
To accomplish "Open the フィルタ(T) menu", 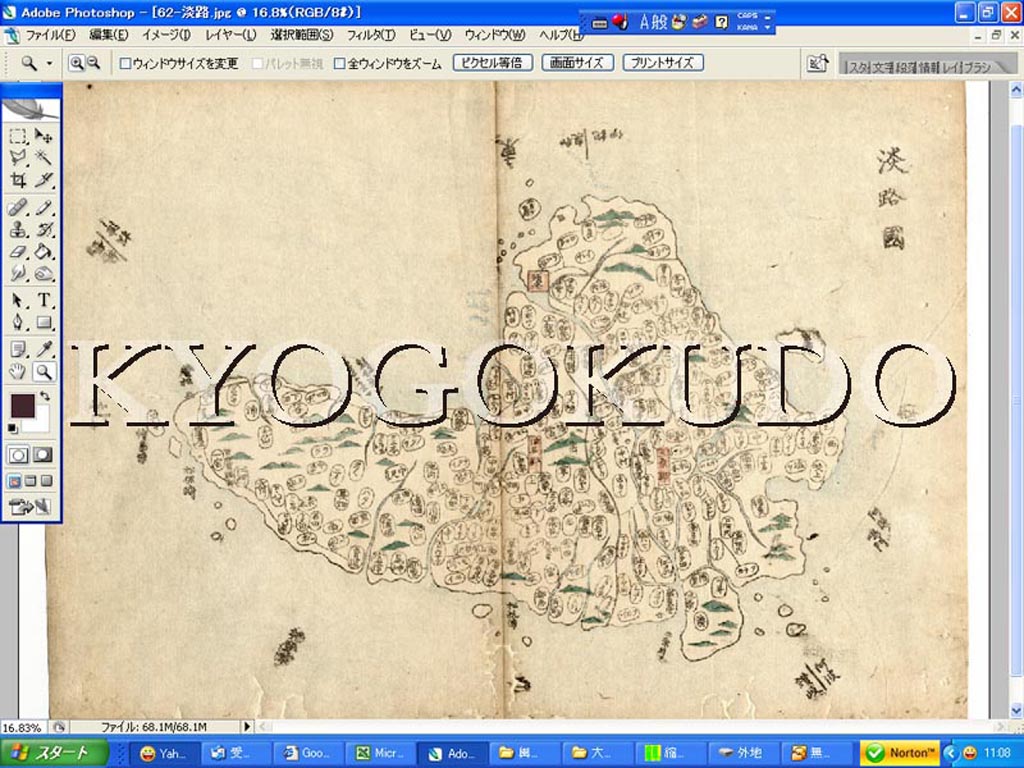I will pyautogui.click(x=370, y=35).
